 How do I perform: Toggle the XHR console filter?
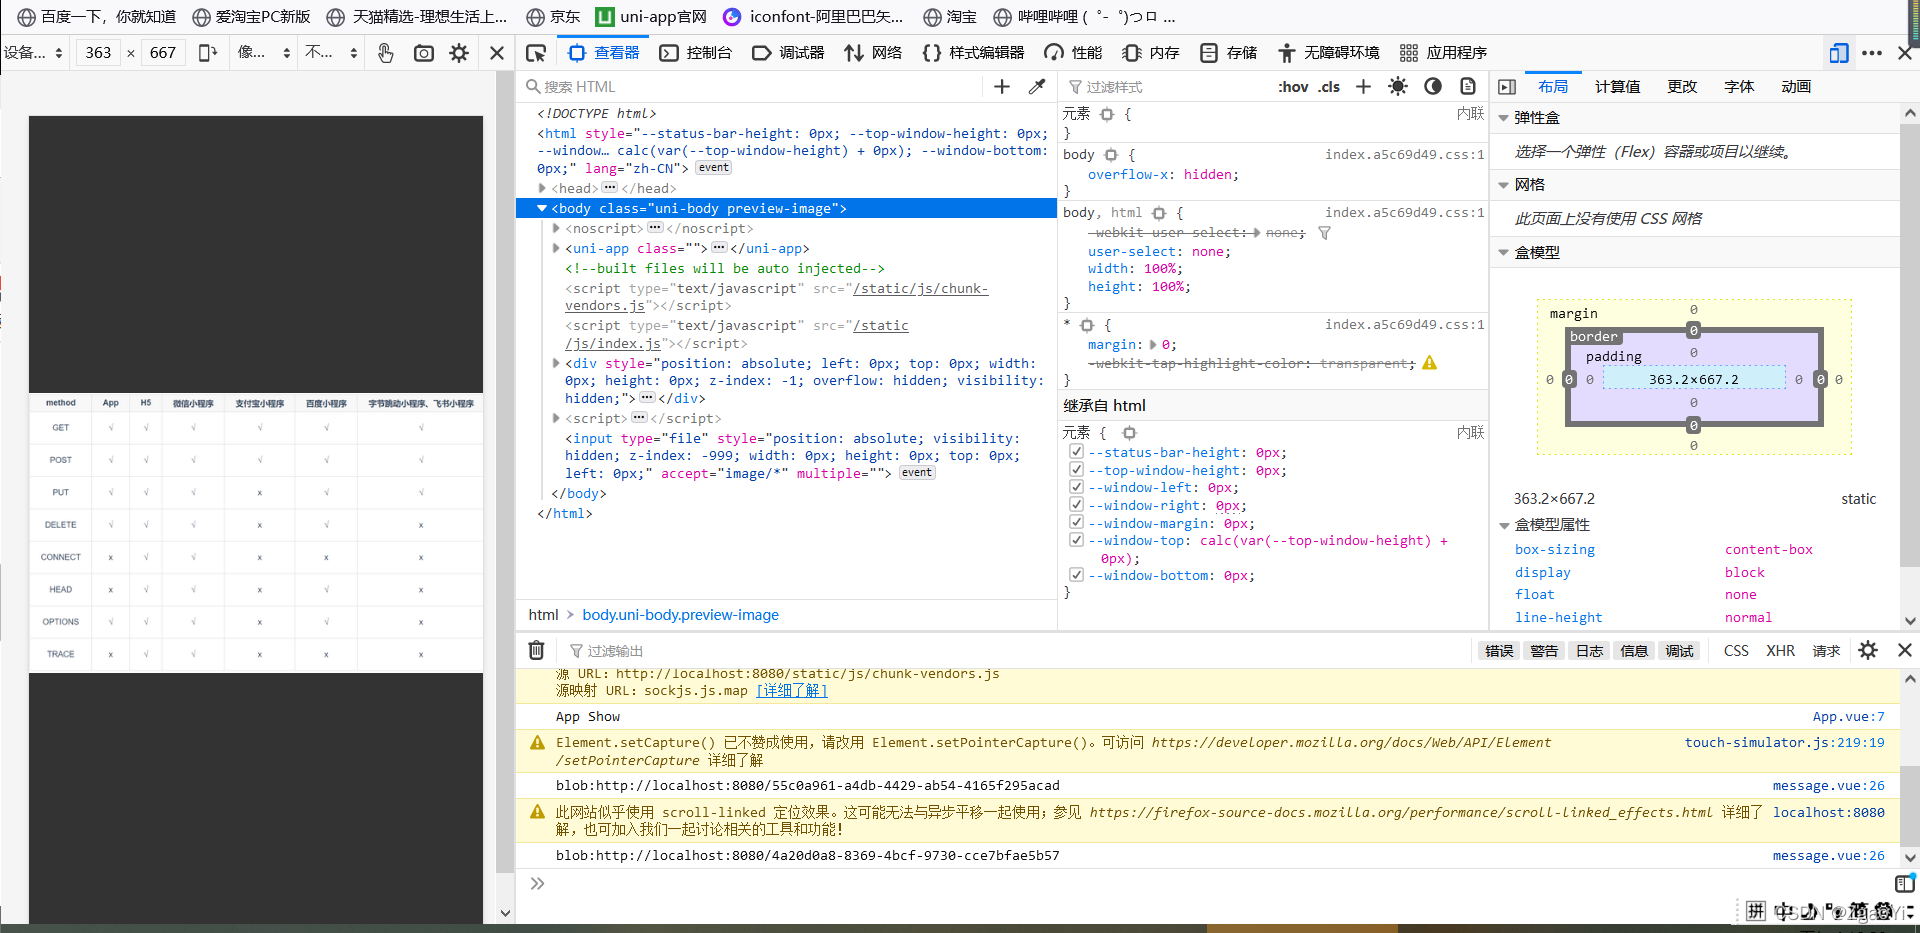coord(1780,651)
